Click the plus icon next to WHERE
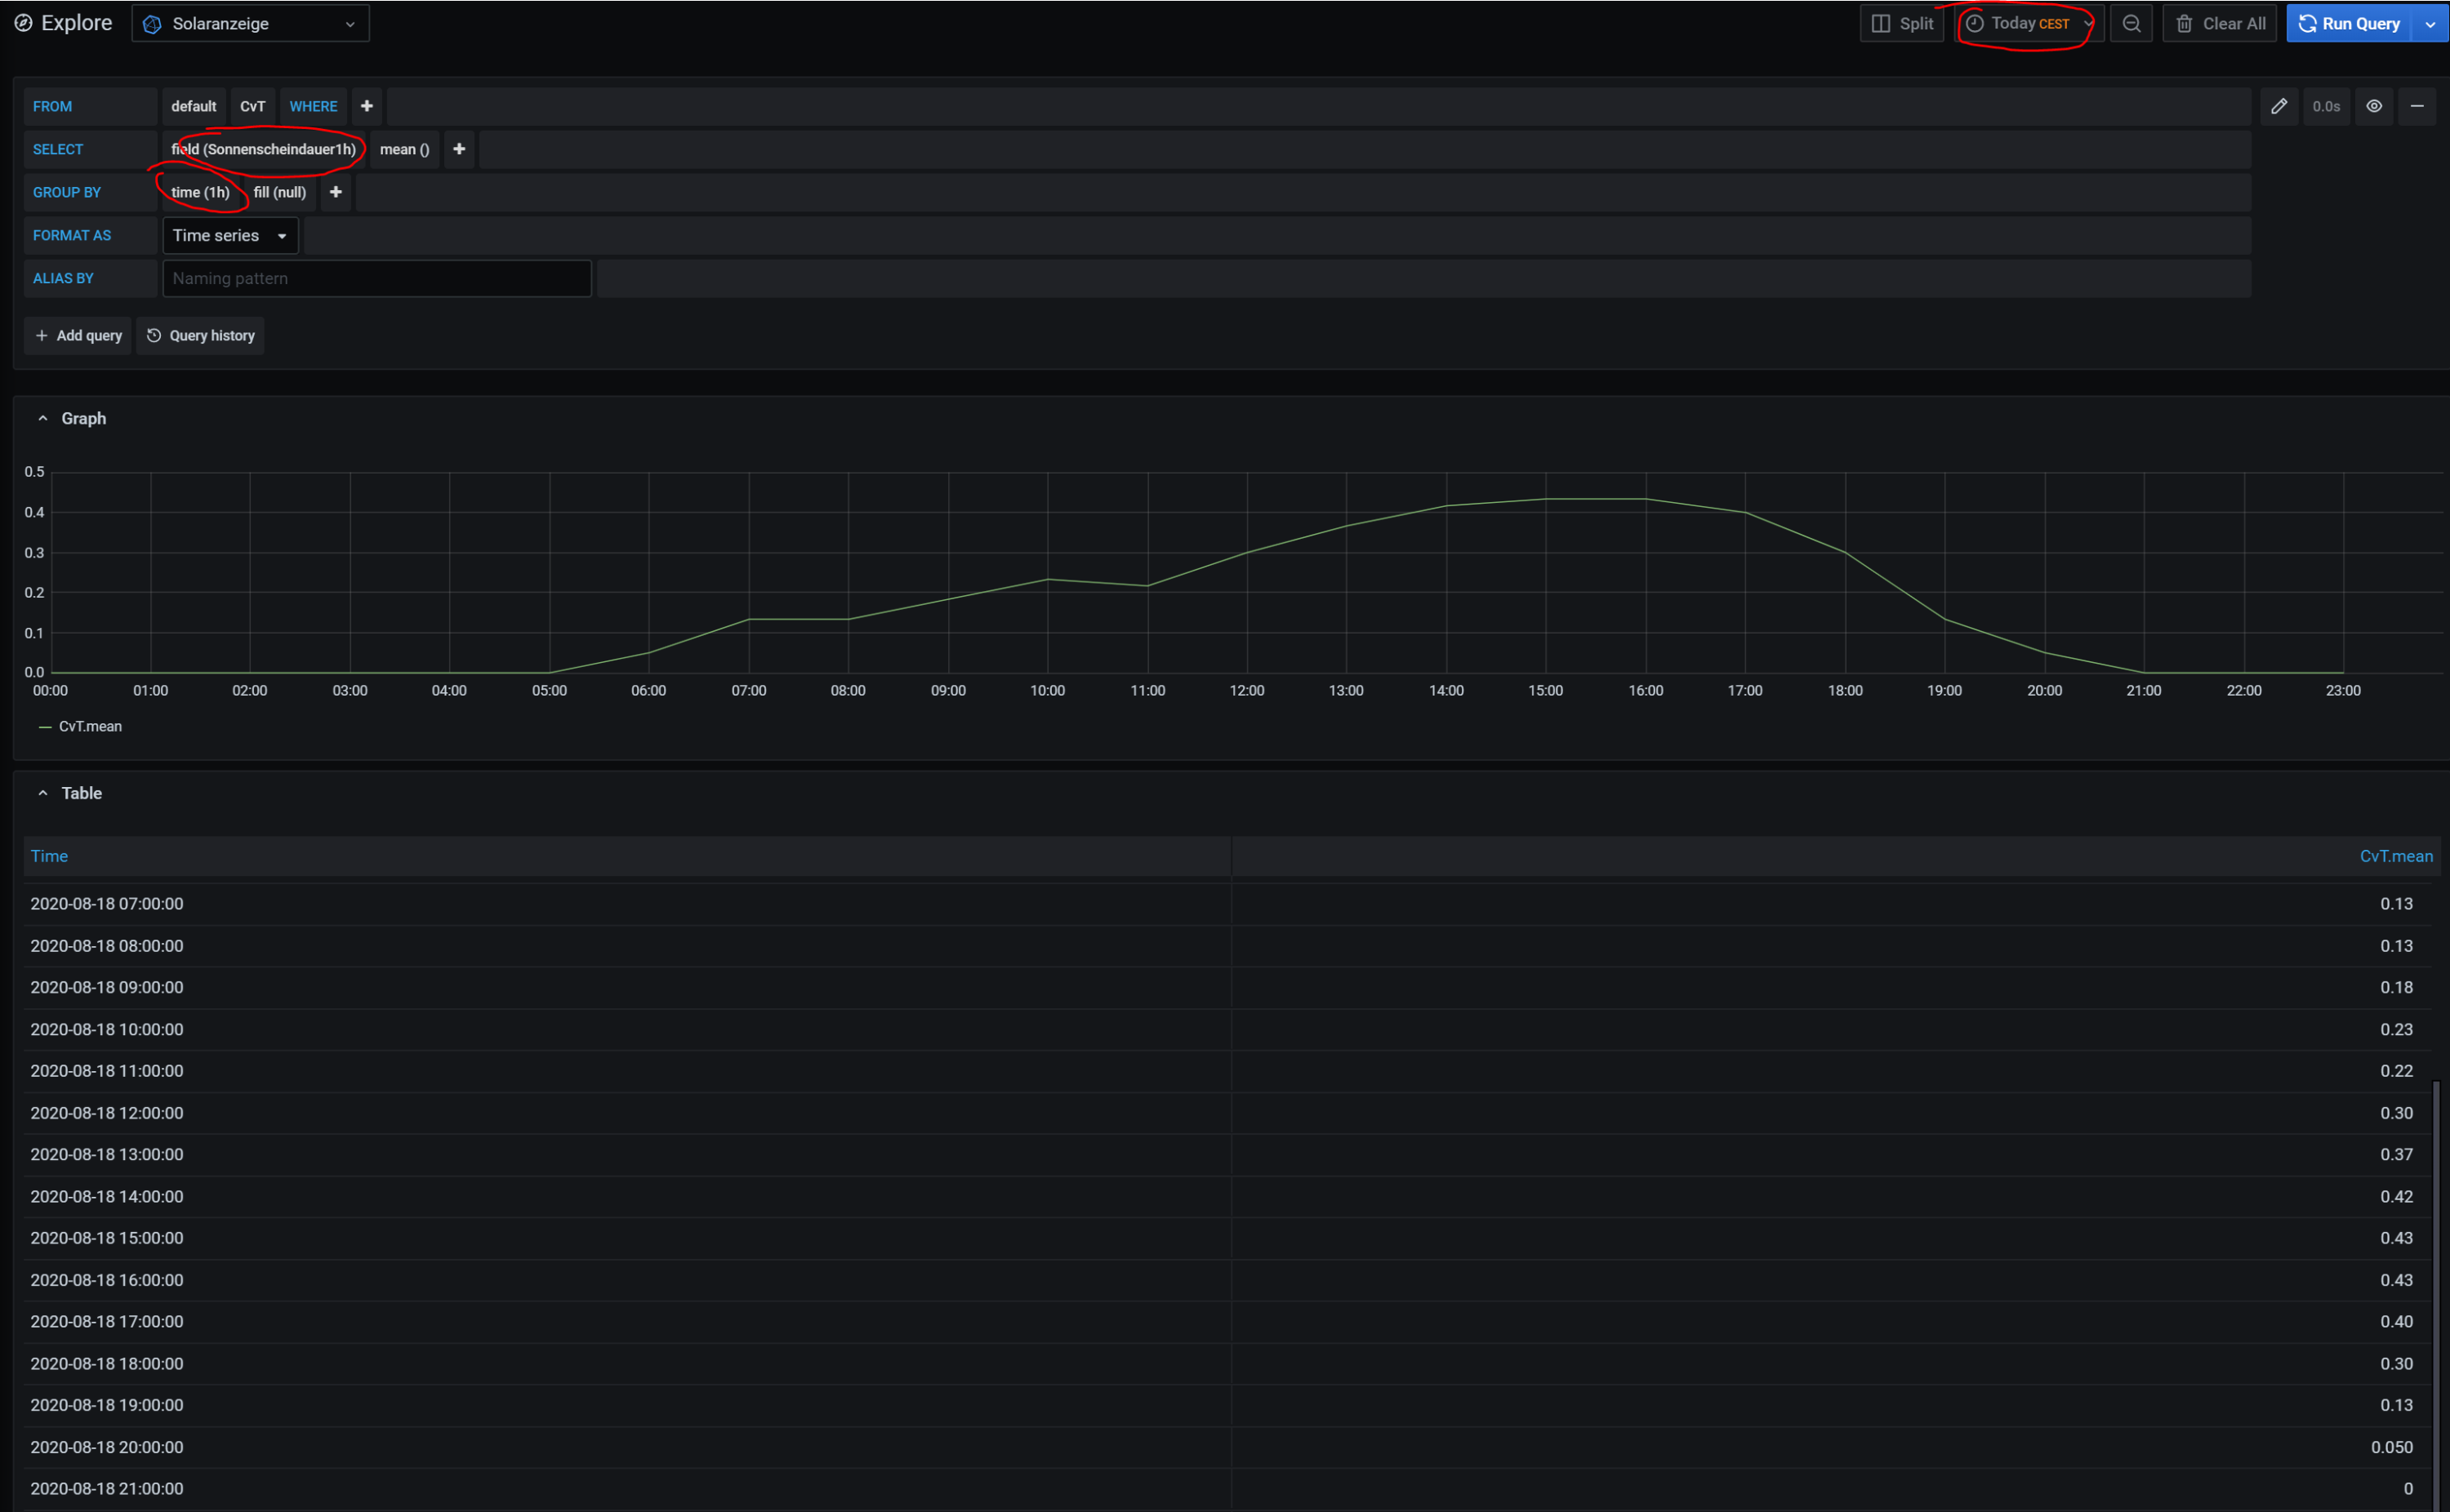The height and width of the screenshot is (1512, 2450). [367, 106]
